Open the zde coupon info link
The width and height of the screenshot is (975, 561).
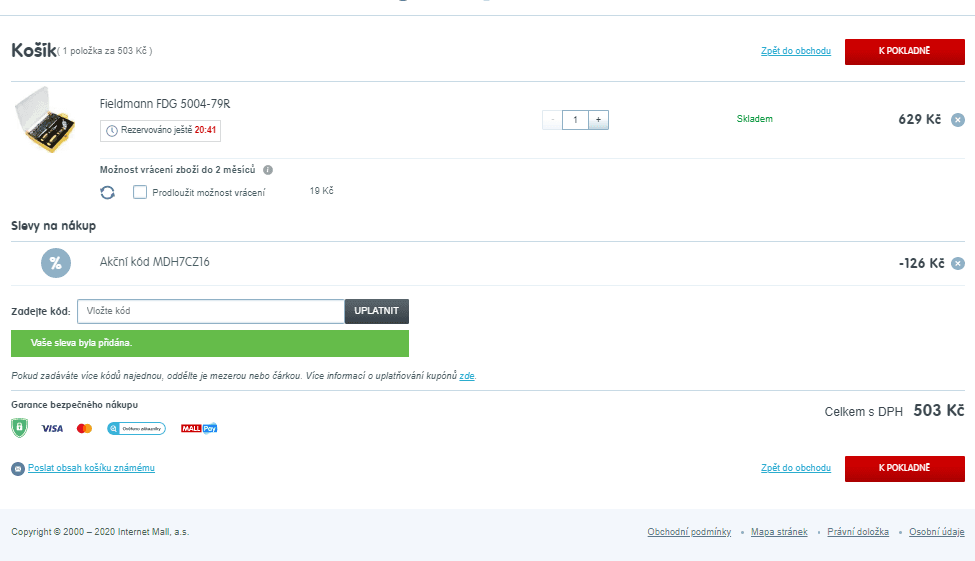pos(467,376)
